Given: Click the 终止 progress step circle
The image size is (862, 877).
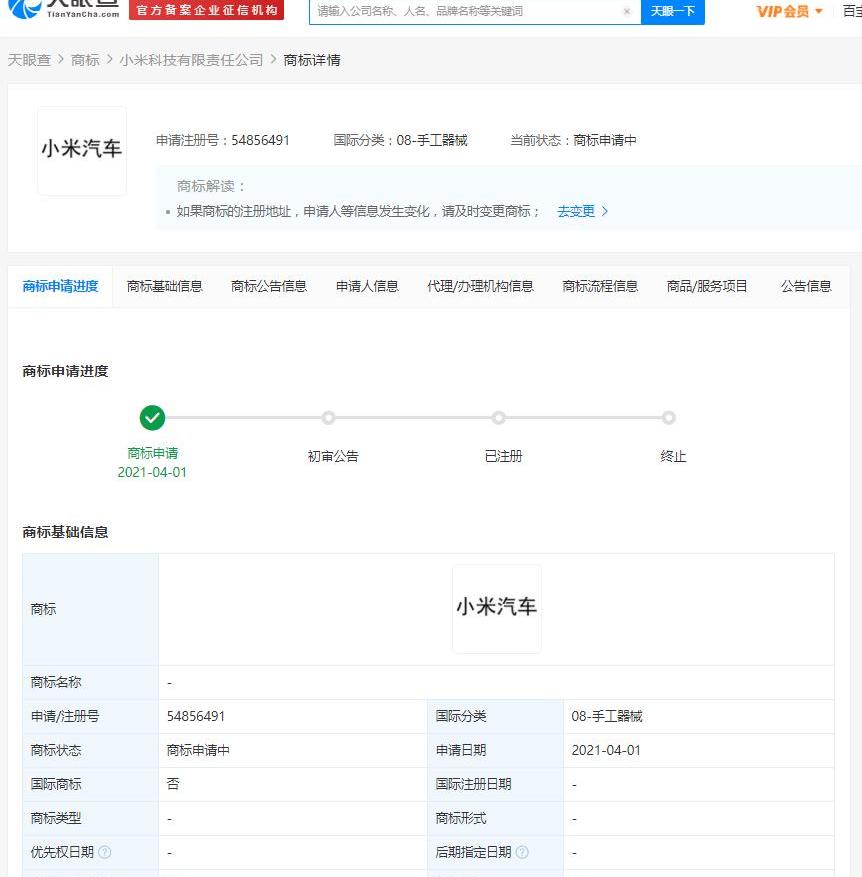Looking at the screenshot, I should pyautogui.click(x=669, y=418).
